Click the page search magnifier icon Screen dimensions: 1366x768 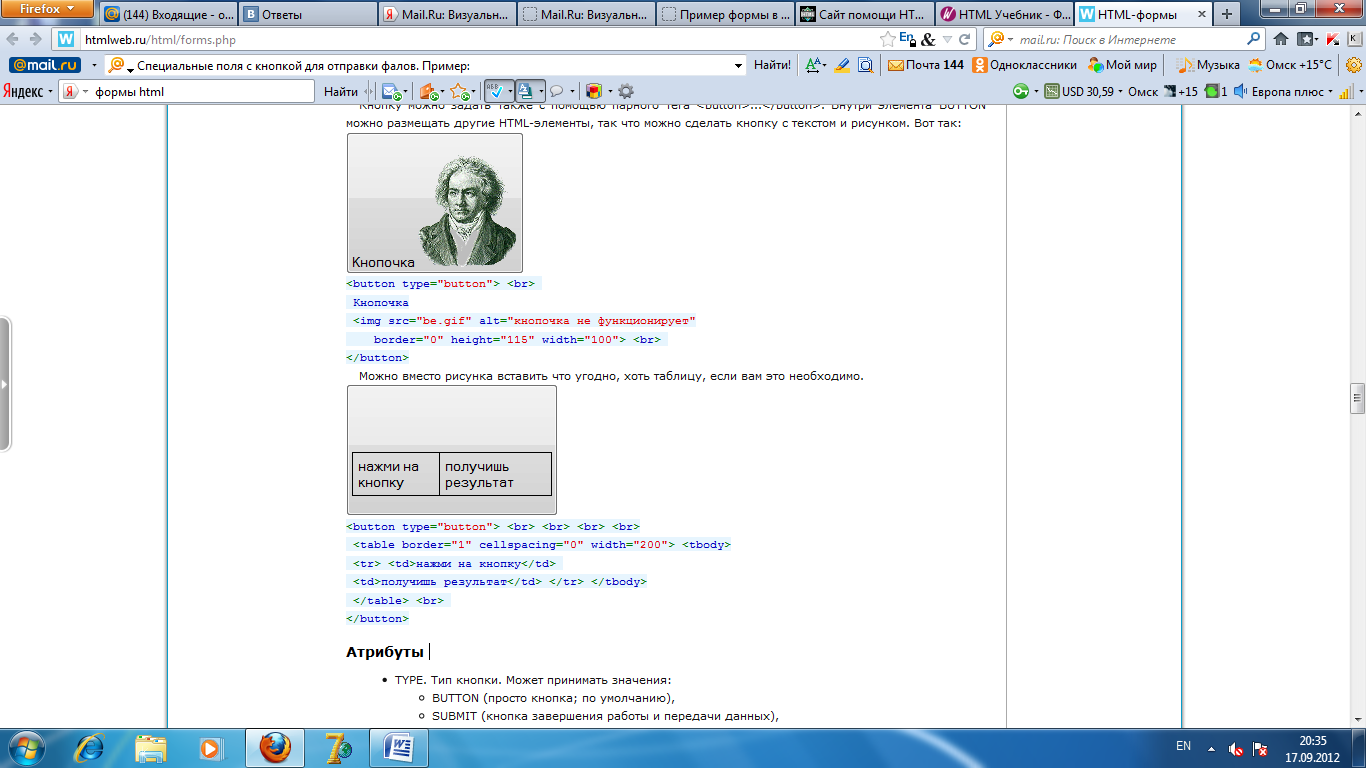pos(865,65)
